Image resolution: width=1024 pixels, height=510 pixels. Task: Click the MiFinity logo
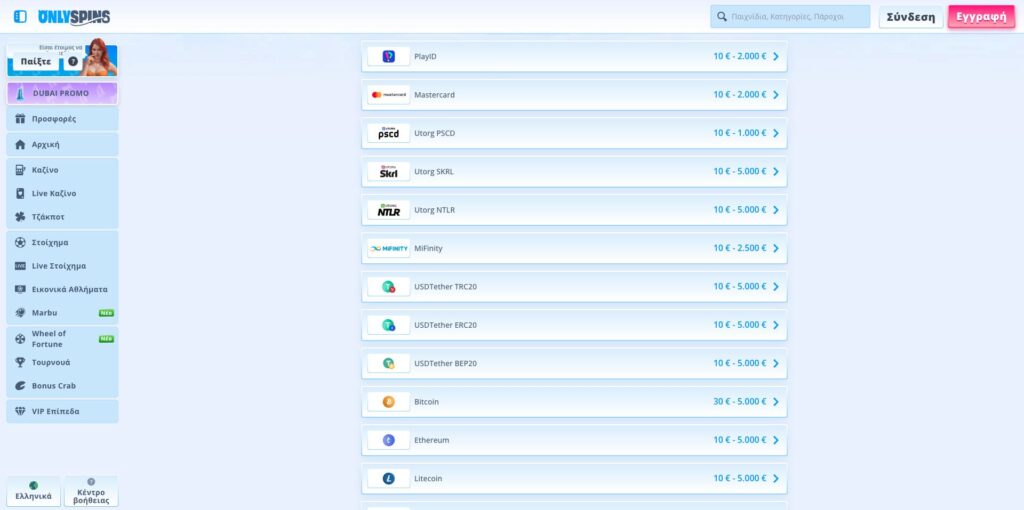pyautogui.click(x=388, y=249)
